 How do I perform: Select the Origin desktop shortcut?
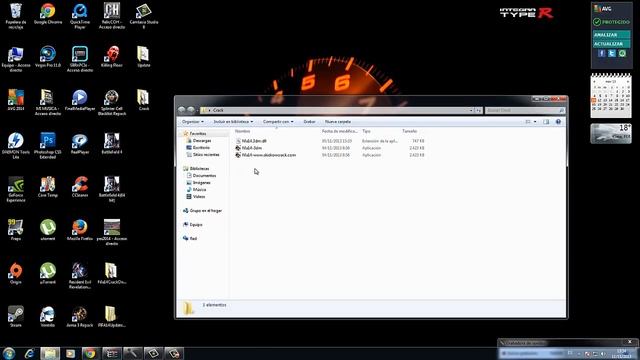[16, 273]
